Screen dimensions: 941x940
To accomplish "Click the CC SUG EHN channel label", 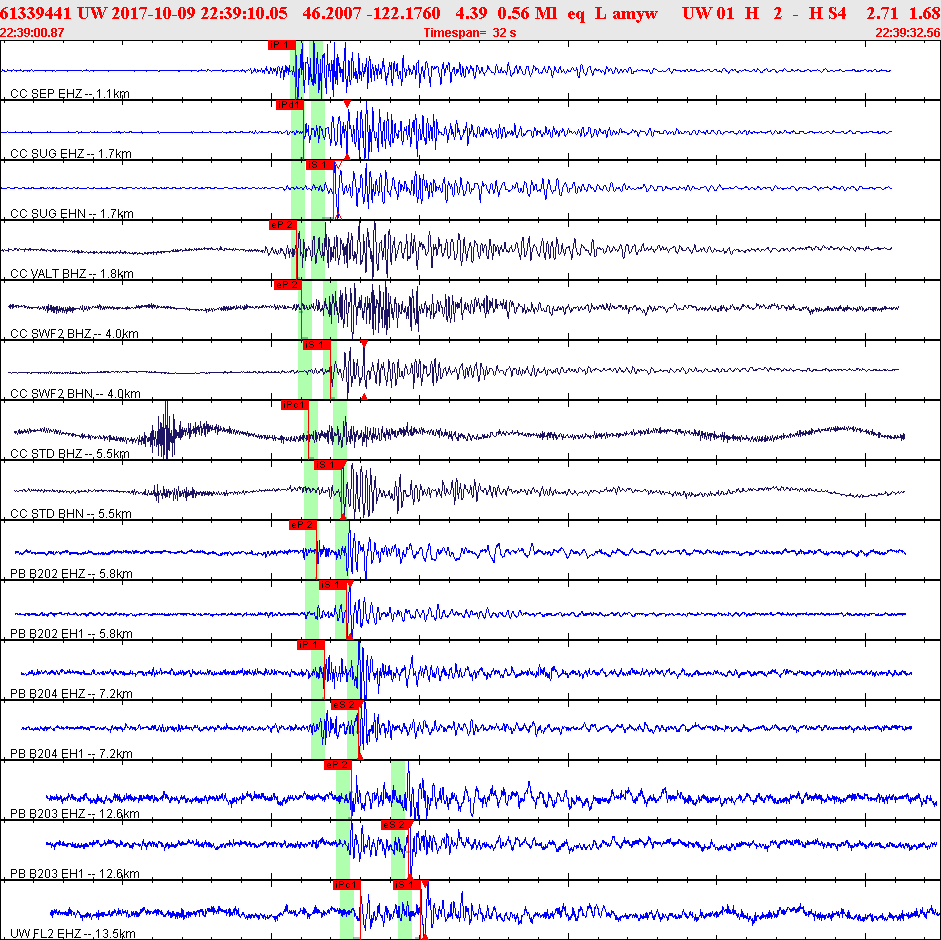I will coord(71,214).
